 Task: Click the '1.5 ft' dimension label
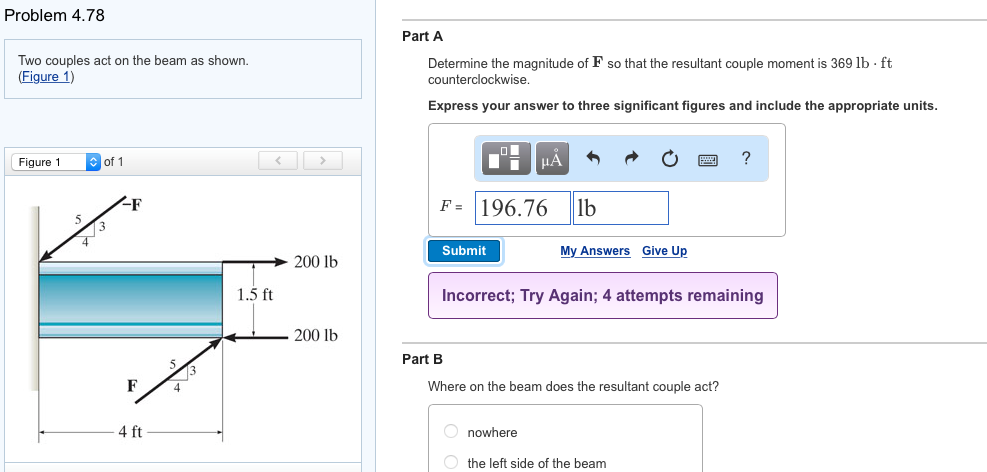(x=255, y=295)
